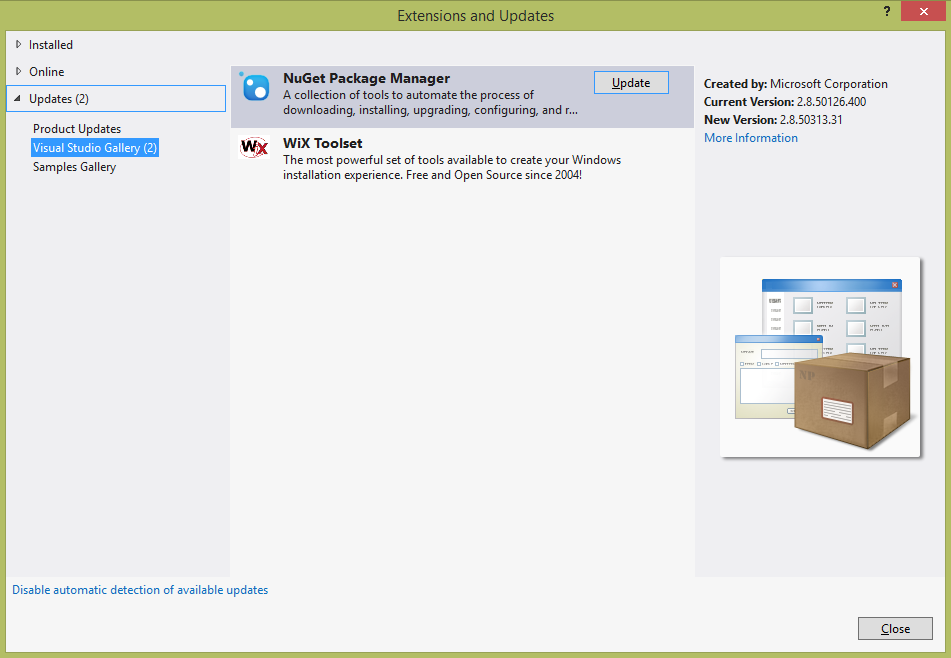Viewport: 951px width, 658px height.
Task: Click the NuGet description text
Action: pyautogui.click(x=430, y=102)
